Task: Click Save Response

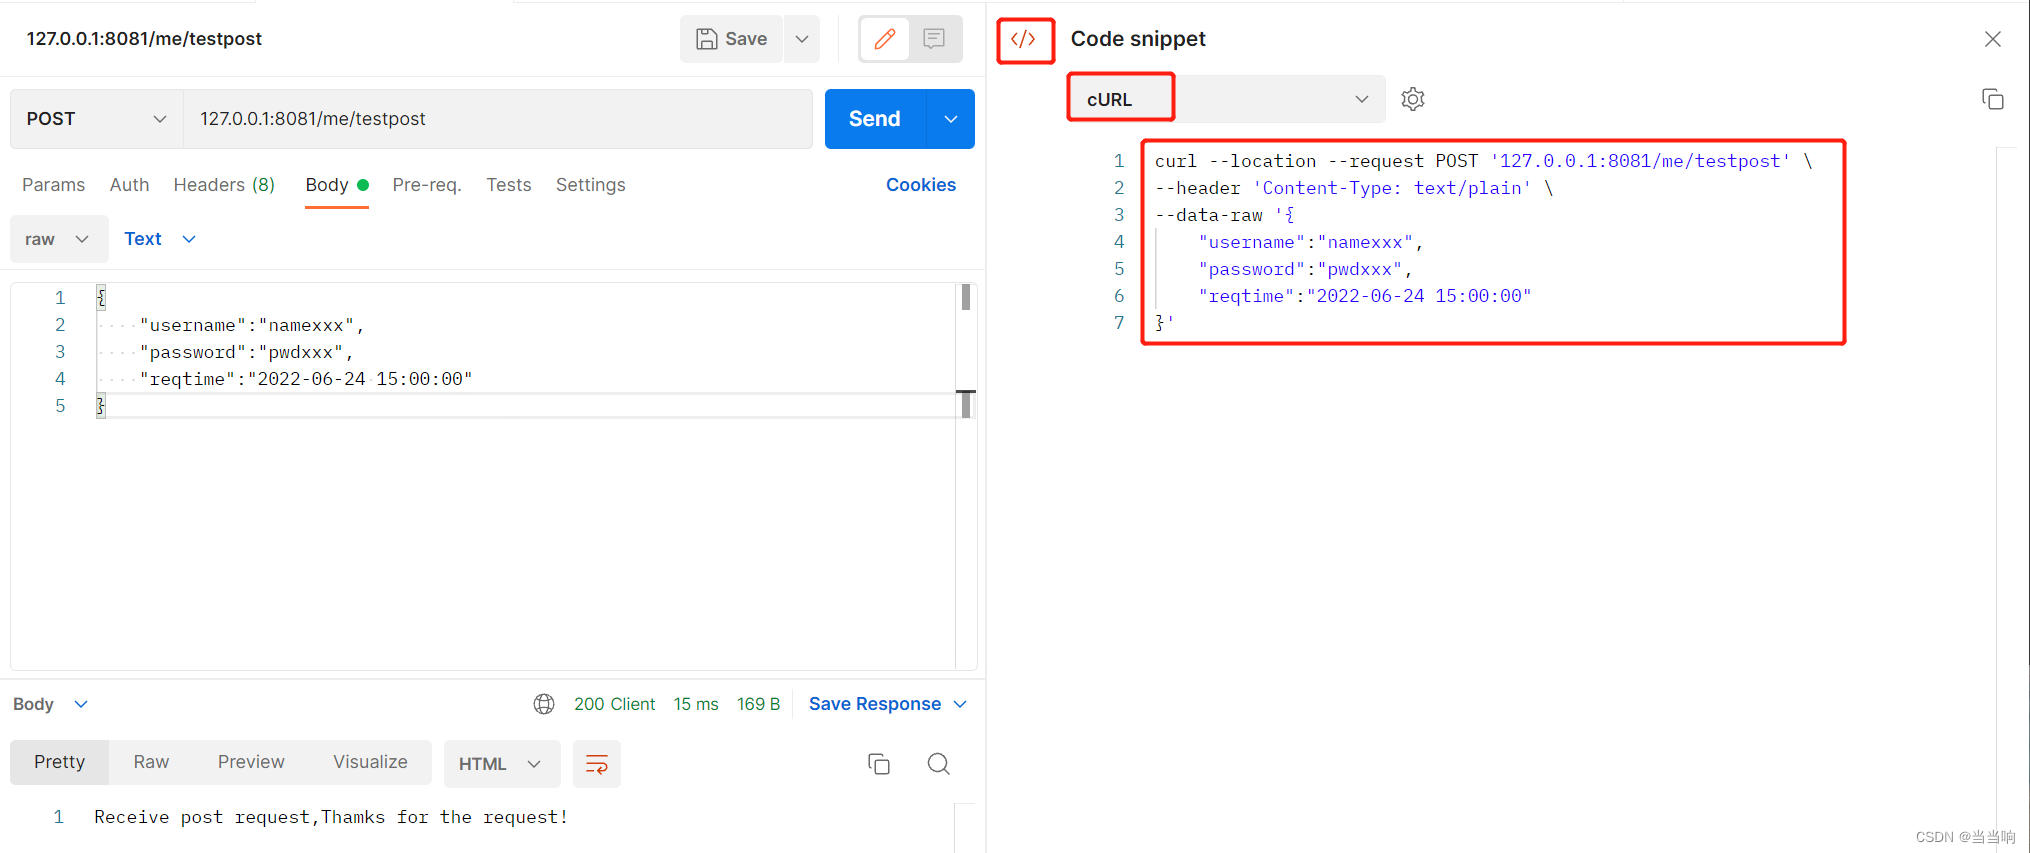Action: click(x=875, y=704)
